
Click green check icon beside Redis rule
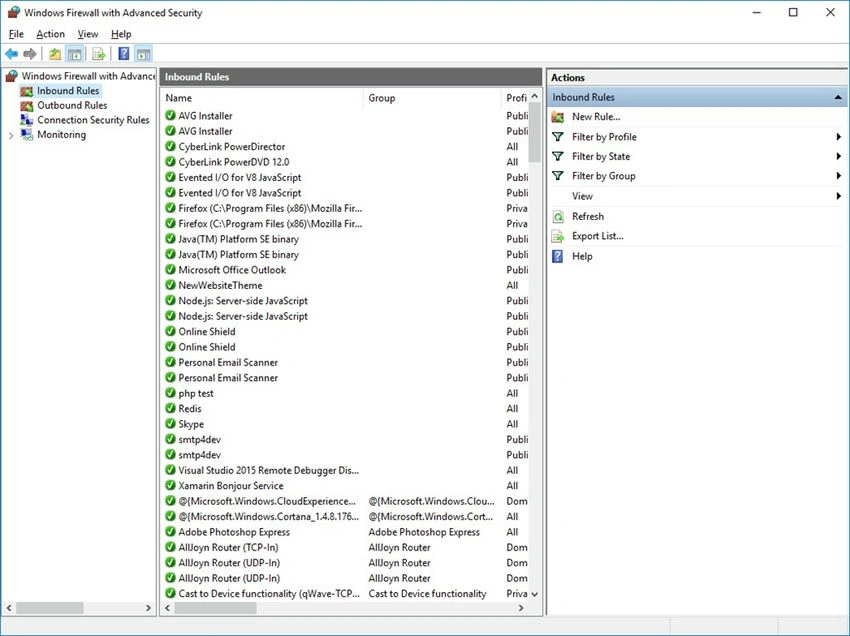(170, 408)
